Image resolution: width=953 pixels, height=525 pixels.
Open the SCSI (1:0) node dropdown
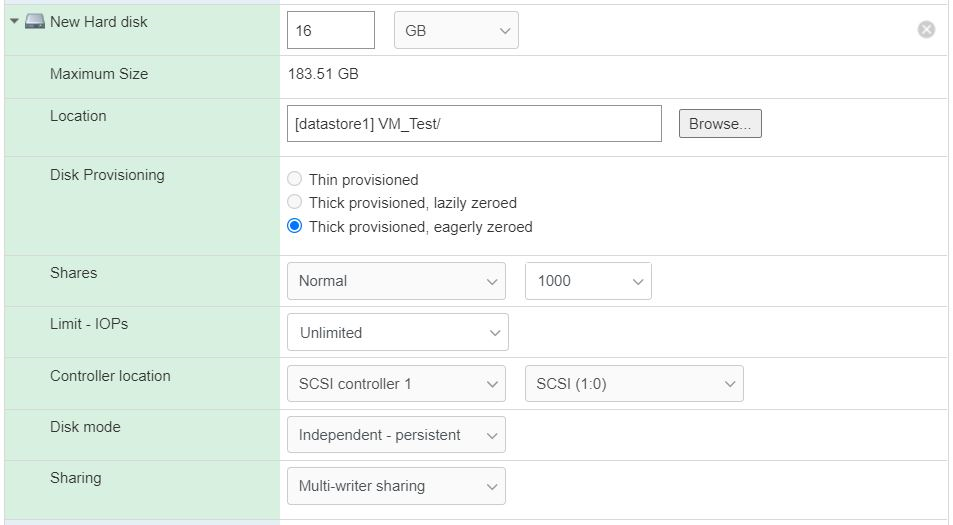(x=633, y=384)
